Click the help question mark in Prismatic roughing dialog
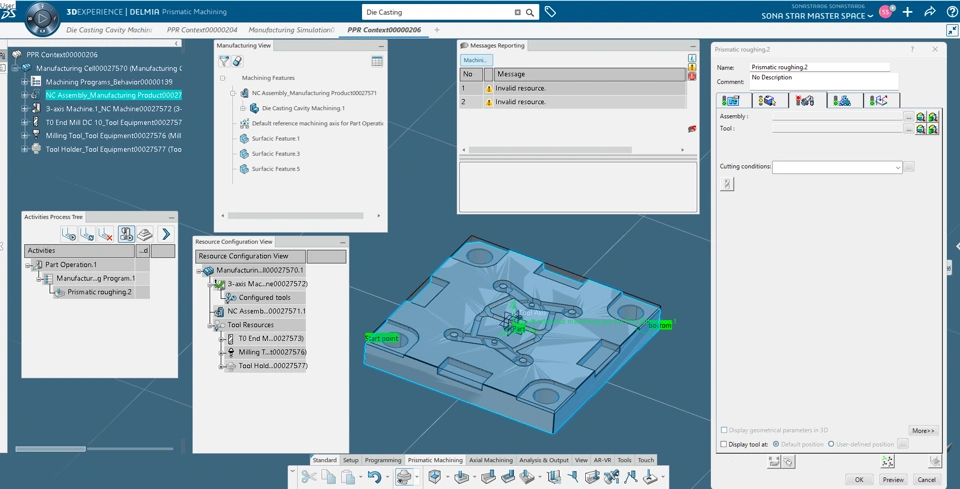960x489 pixels. pyautogui.click(x=913, y=49)
